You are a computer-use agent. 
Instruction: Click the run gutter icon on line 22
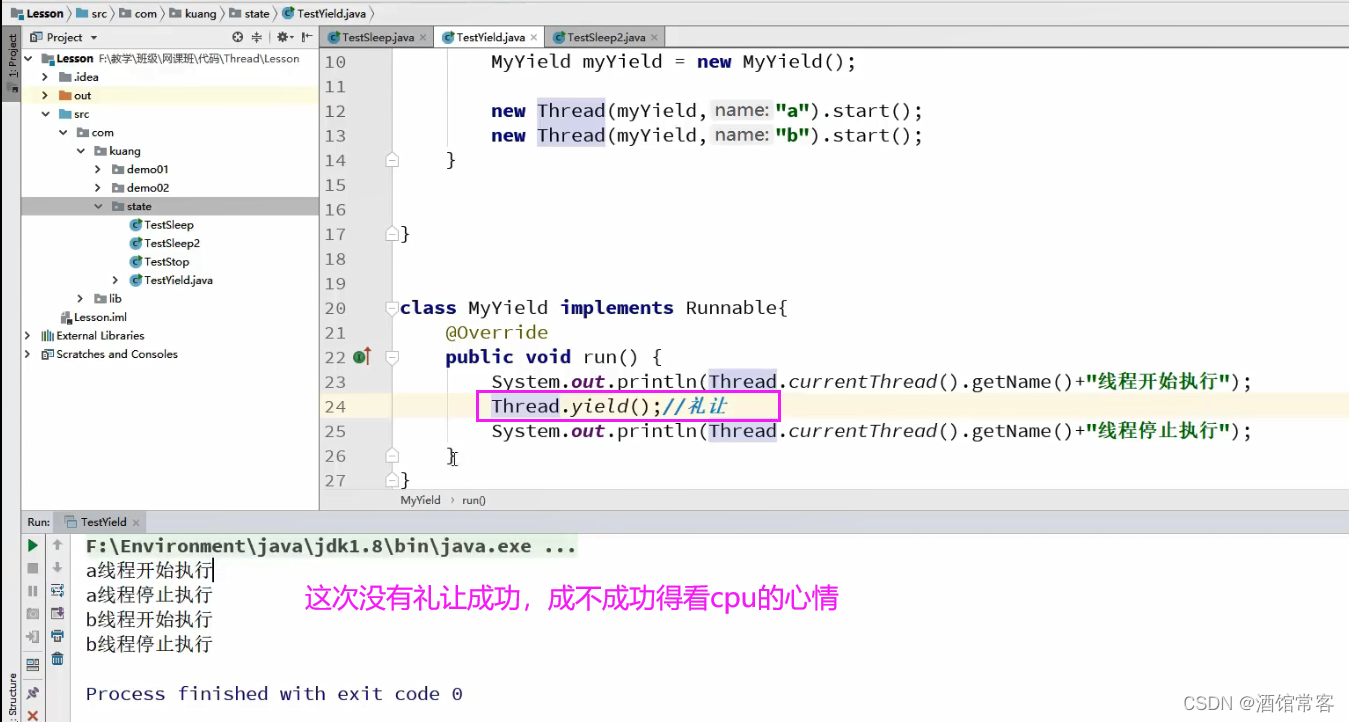363,357
